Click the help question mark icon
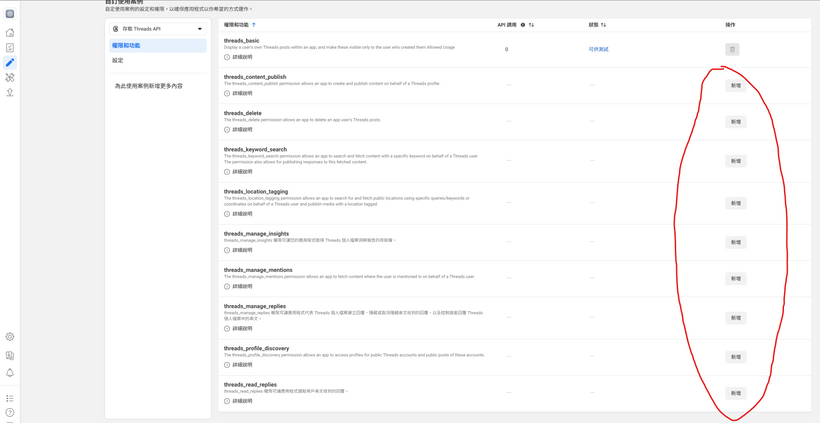Screen dimensions: 820x423 tap(10, 412)
